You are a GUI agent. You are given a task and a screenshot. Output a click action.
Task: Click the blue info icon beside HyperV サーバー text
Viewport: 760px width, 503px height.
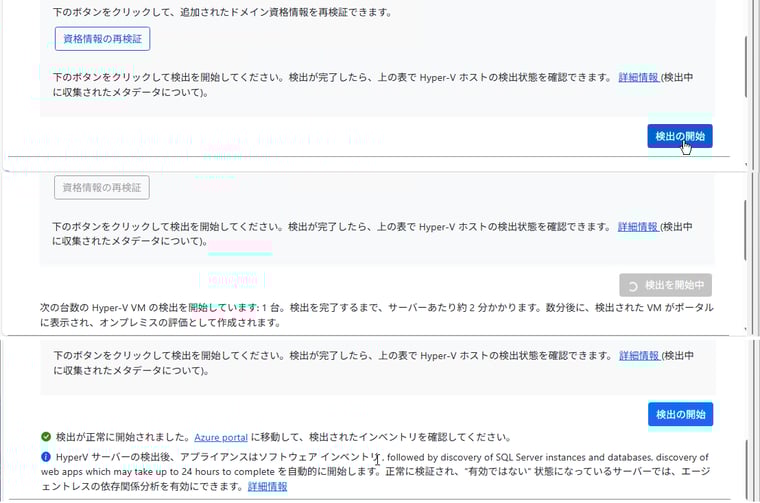pos(46,456)
